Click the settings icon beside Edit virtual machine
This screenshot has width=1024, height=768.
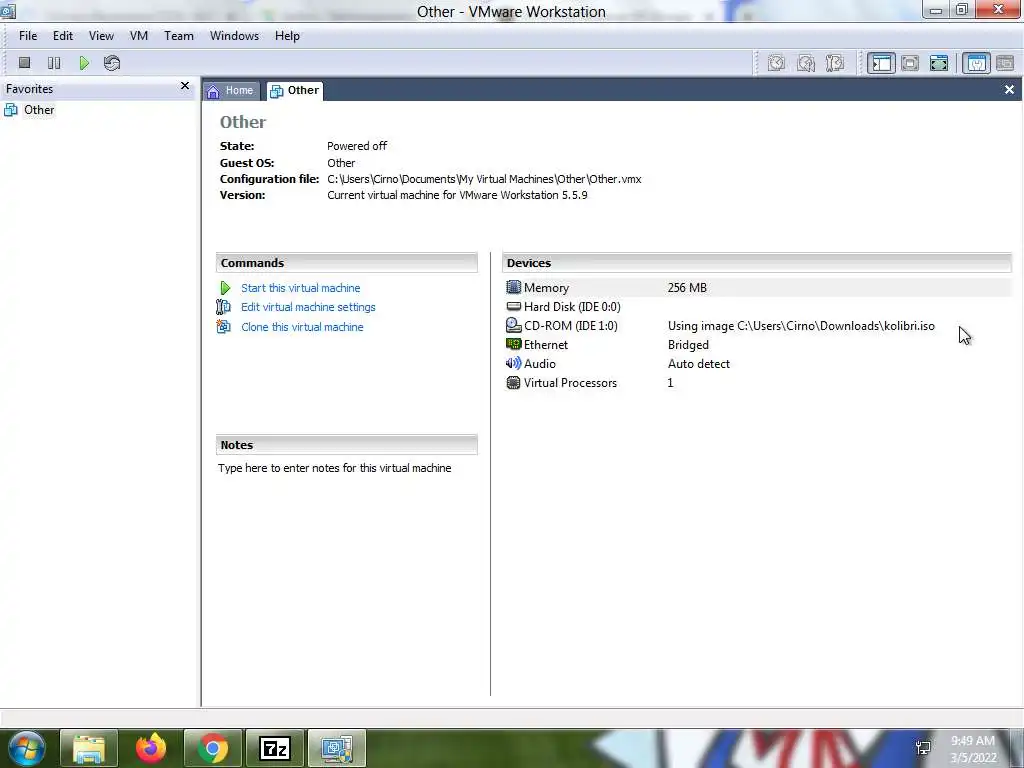click(224, 307)
